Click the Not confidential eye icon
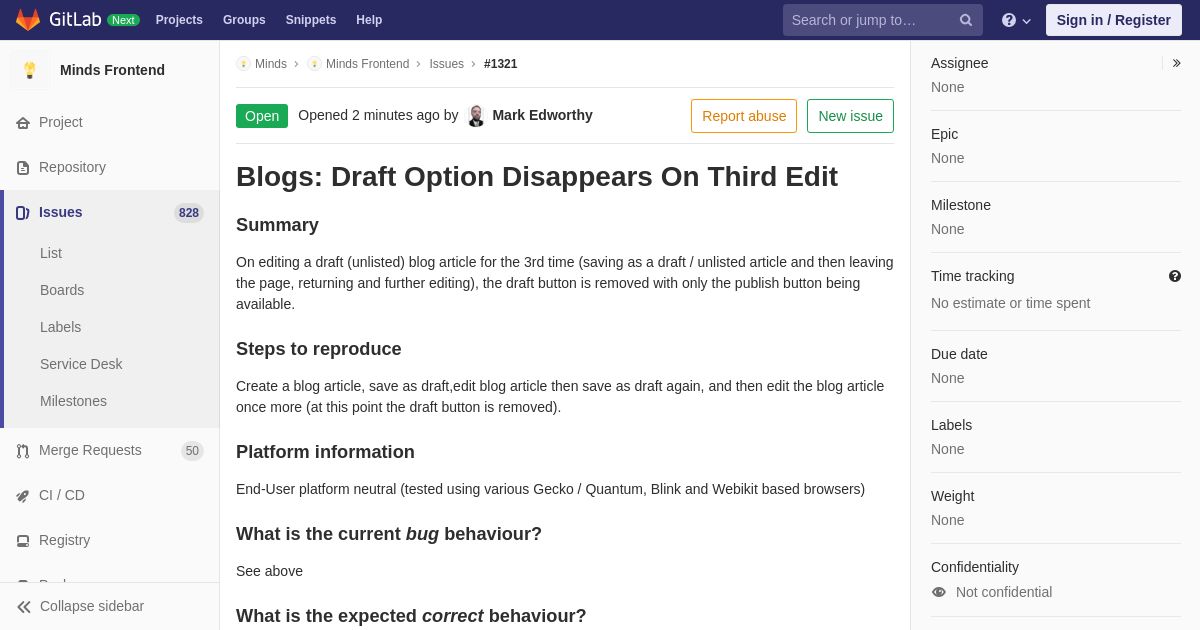This screenshot has height=630, width=1200. [939, 592]
